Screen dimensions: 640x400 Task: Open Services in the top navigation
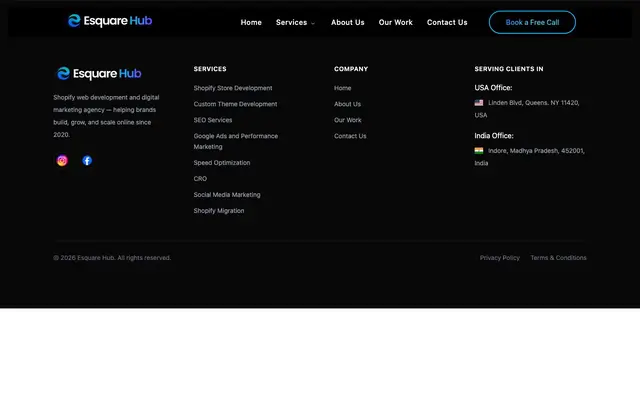pyautogui.click(x=291, y=22)
